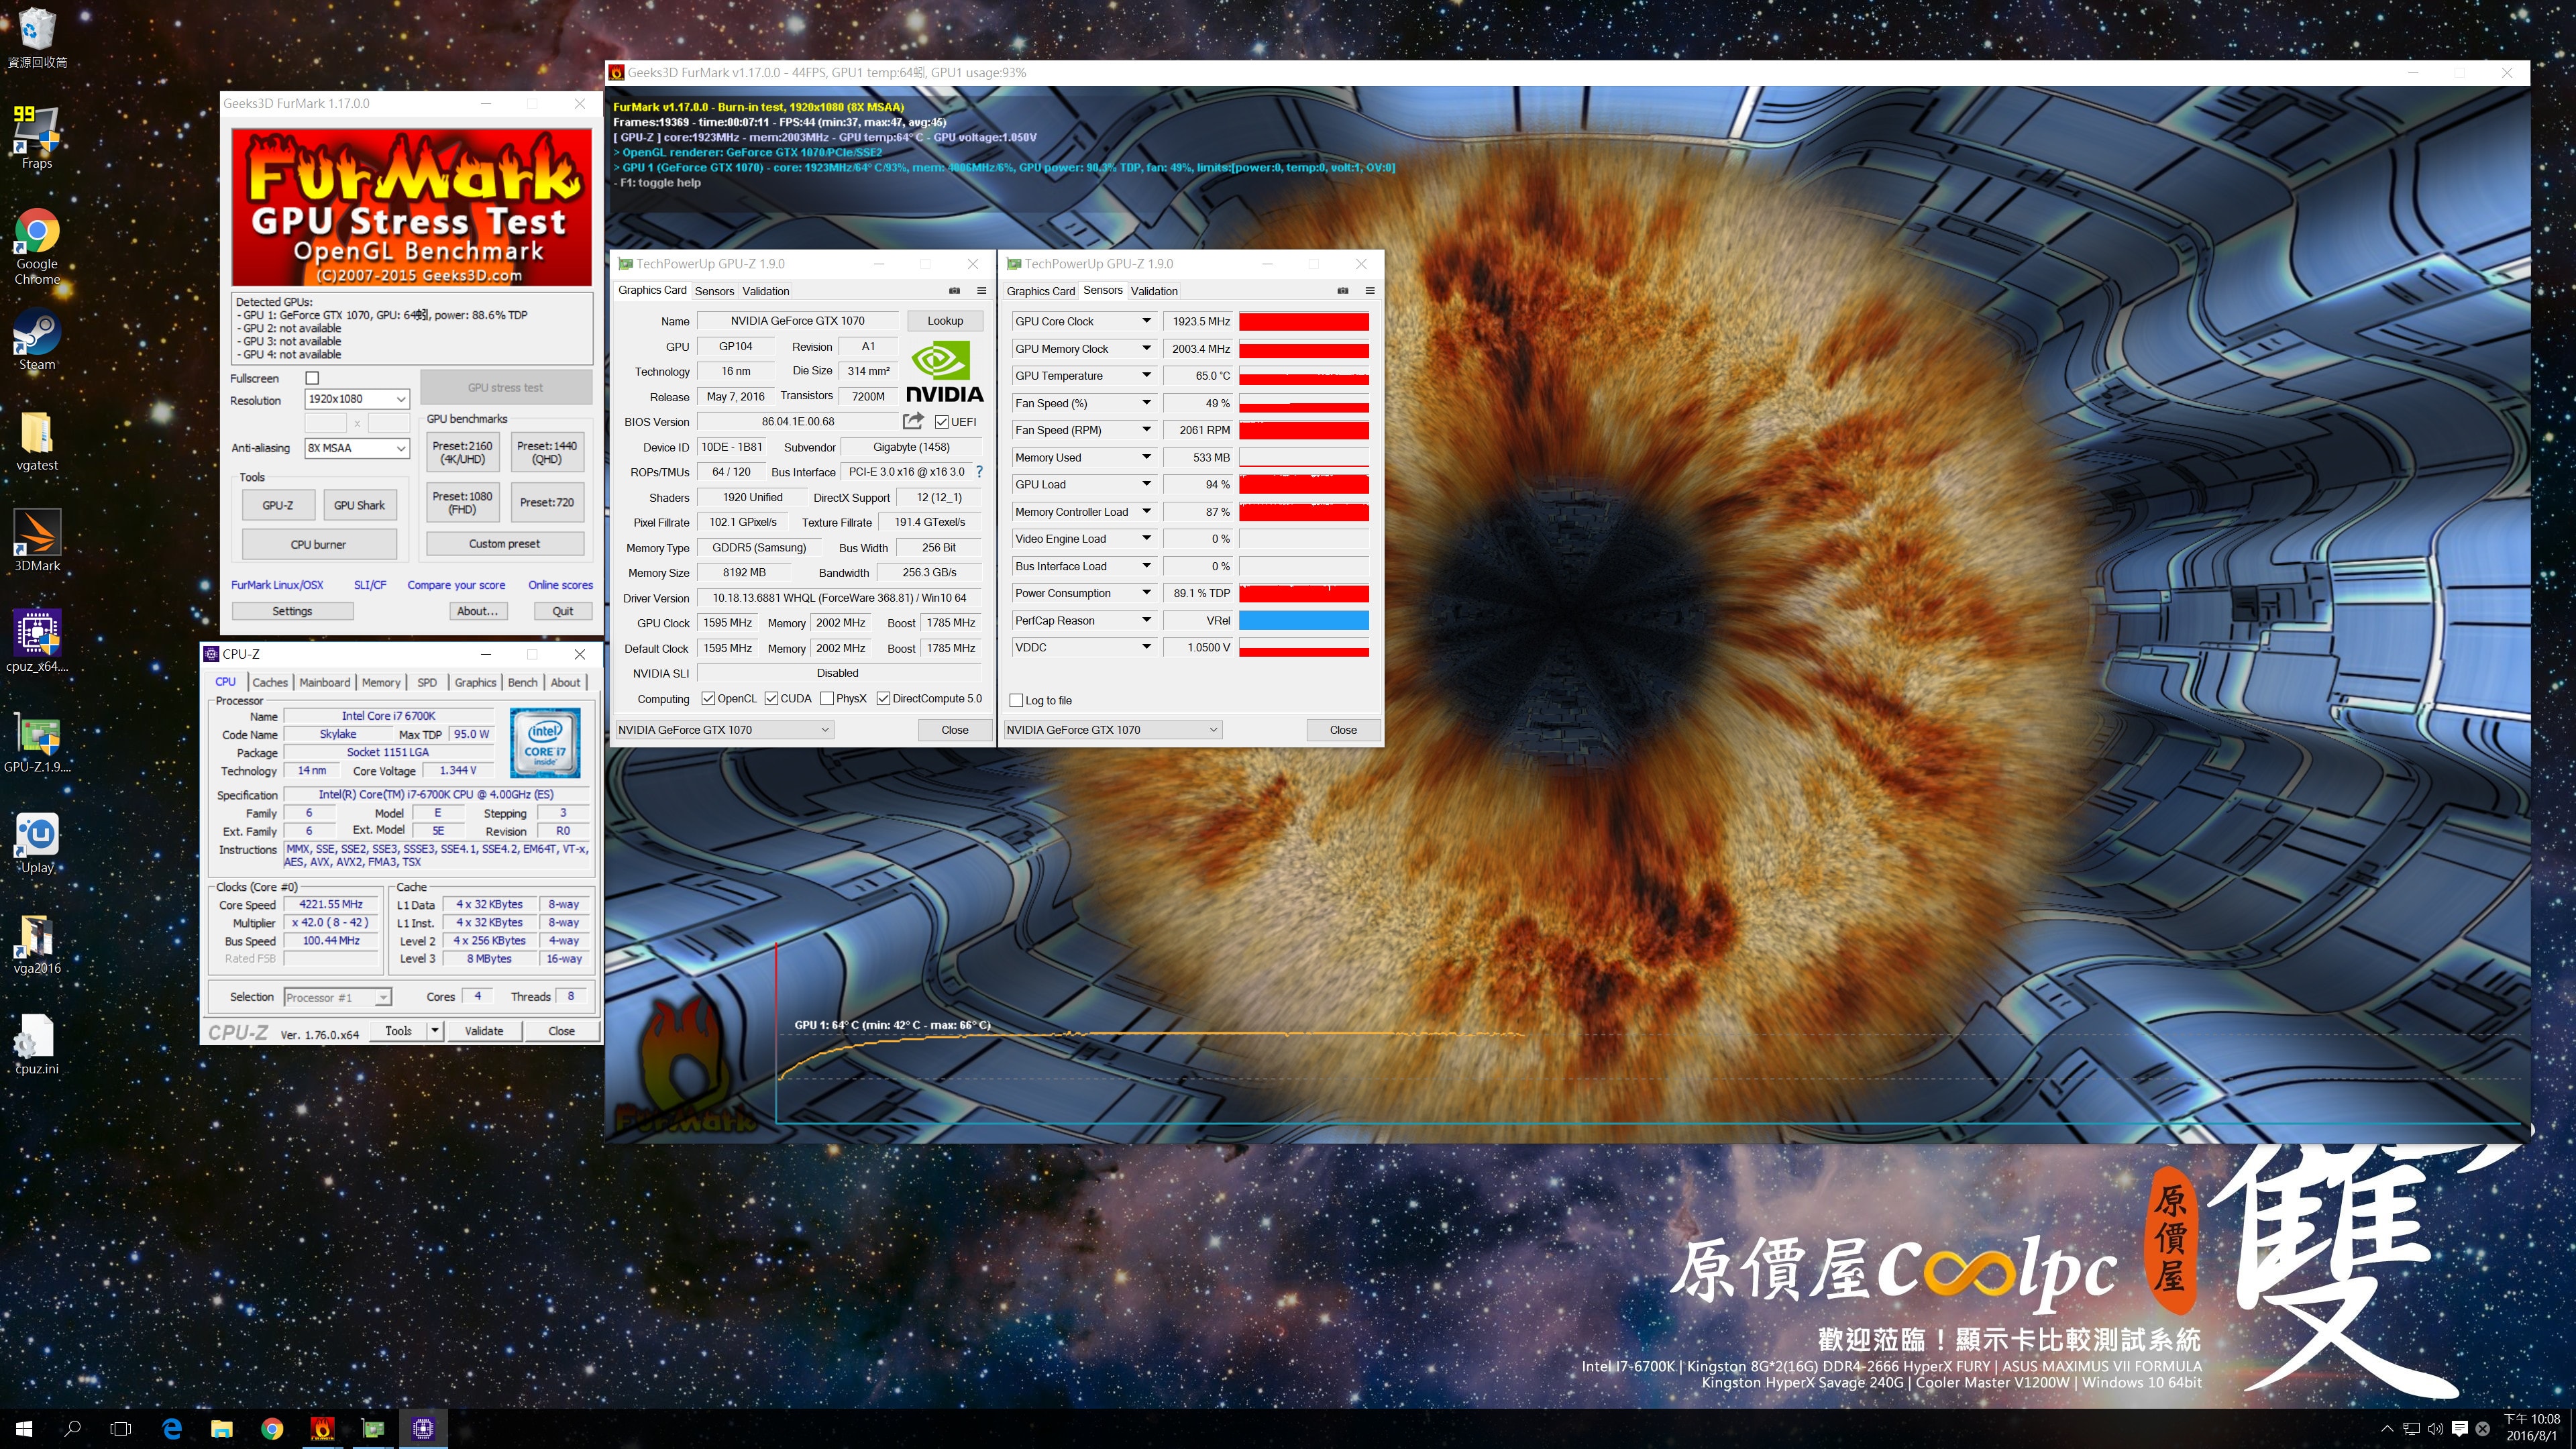Click the Validate button in CPU-Z
The image size is (2576, 1449).
pos(484,1031)
